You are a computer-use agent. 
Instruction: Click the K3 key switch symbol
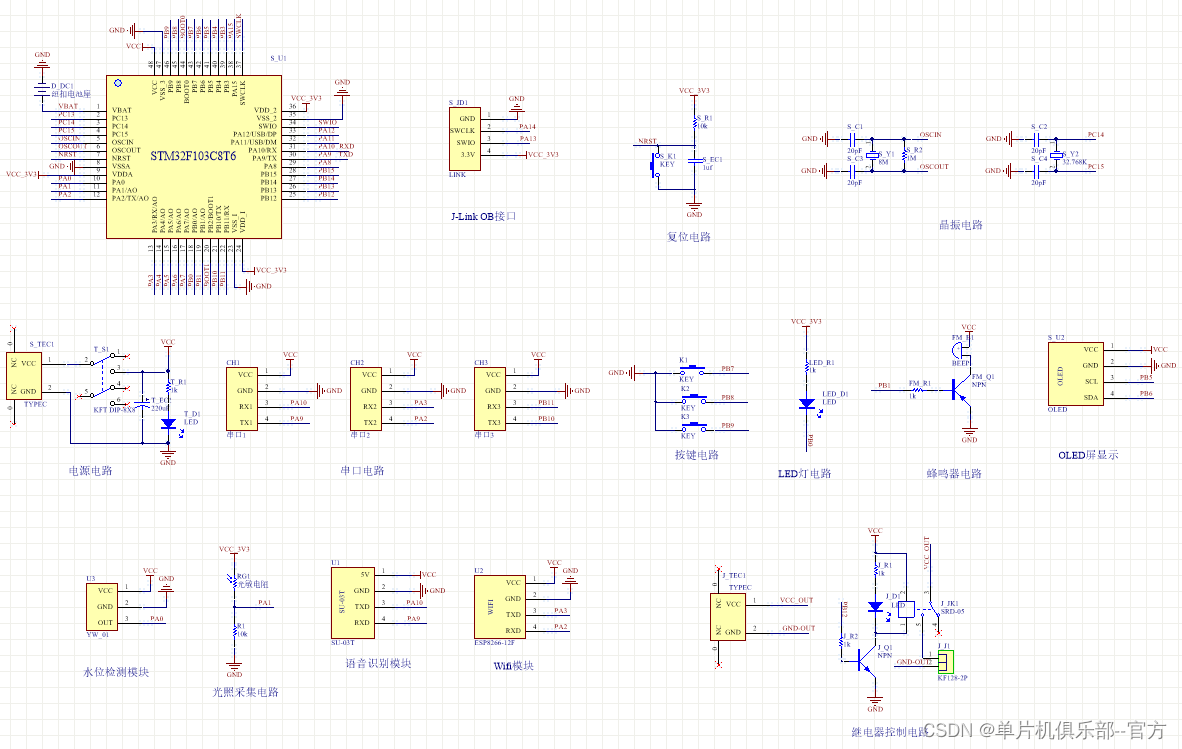tap(693, 427)
